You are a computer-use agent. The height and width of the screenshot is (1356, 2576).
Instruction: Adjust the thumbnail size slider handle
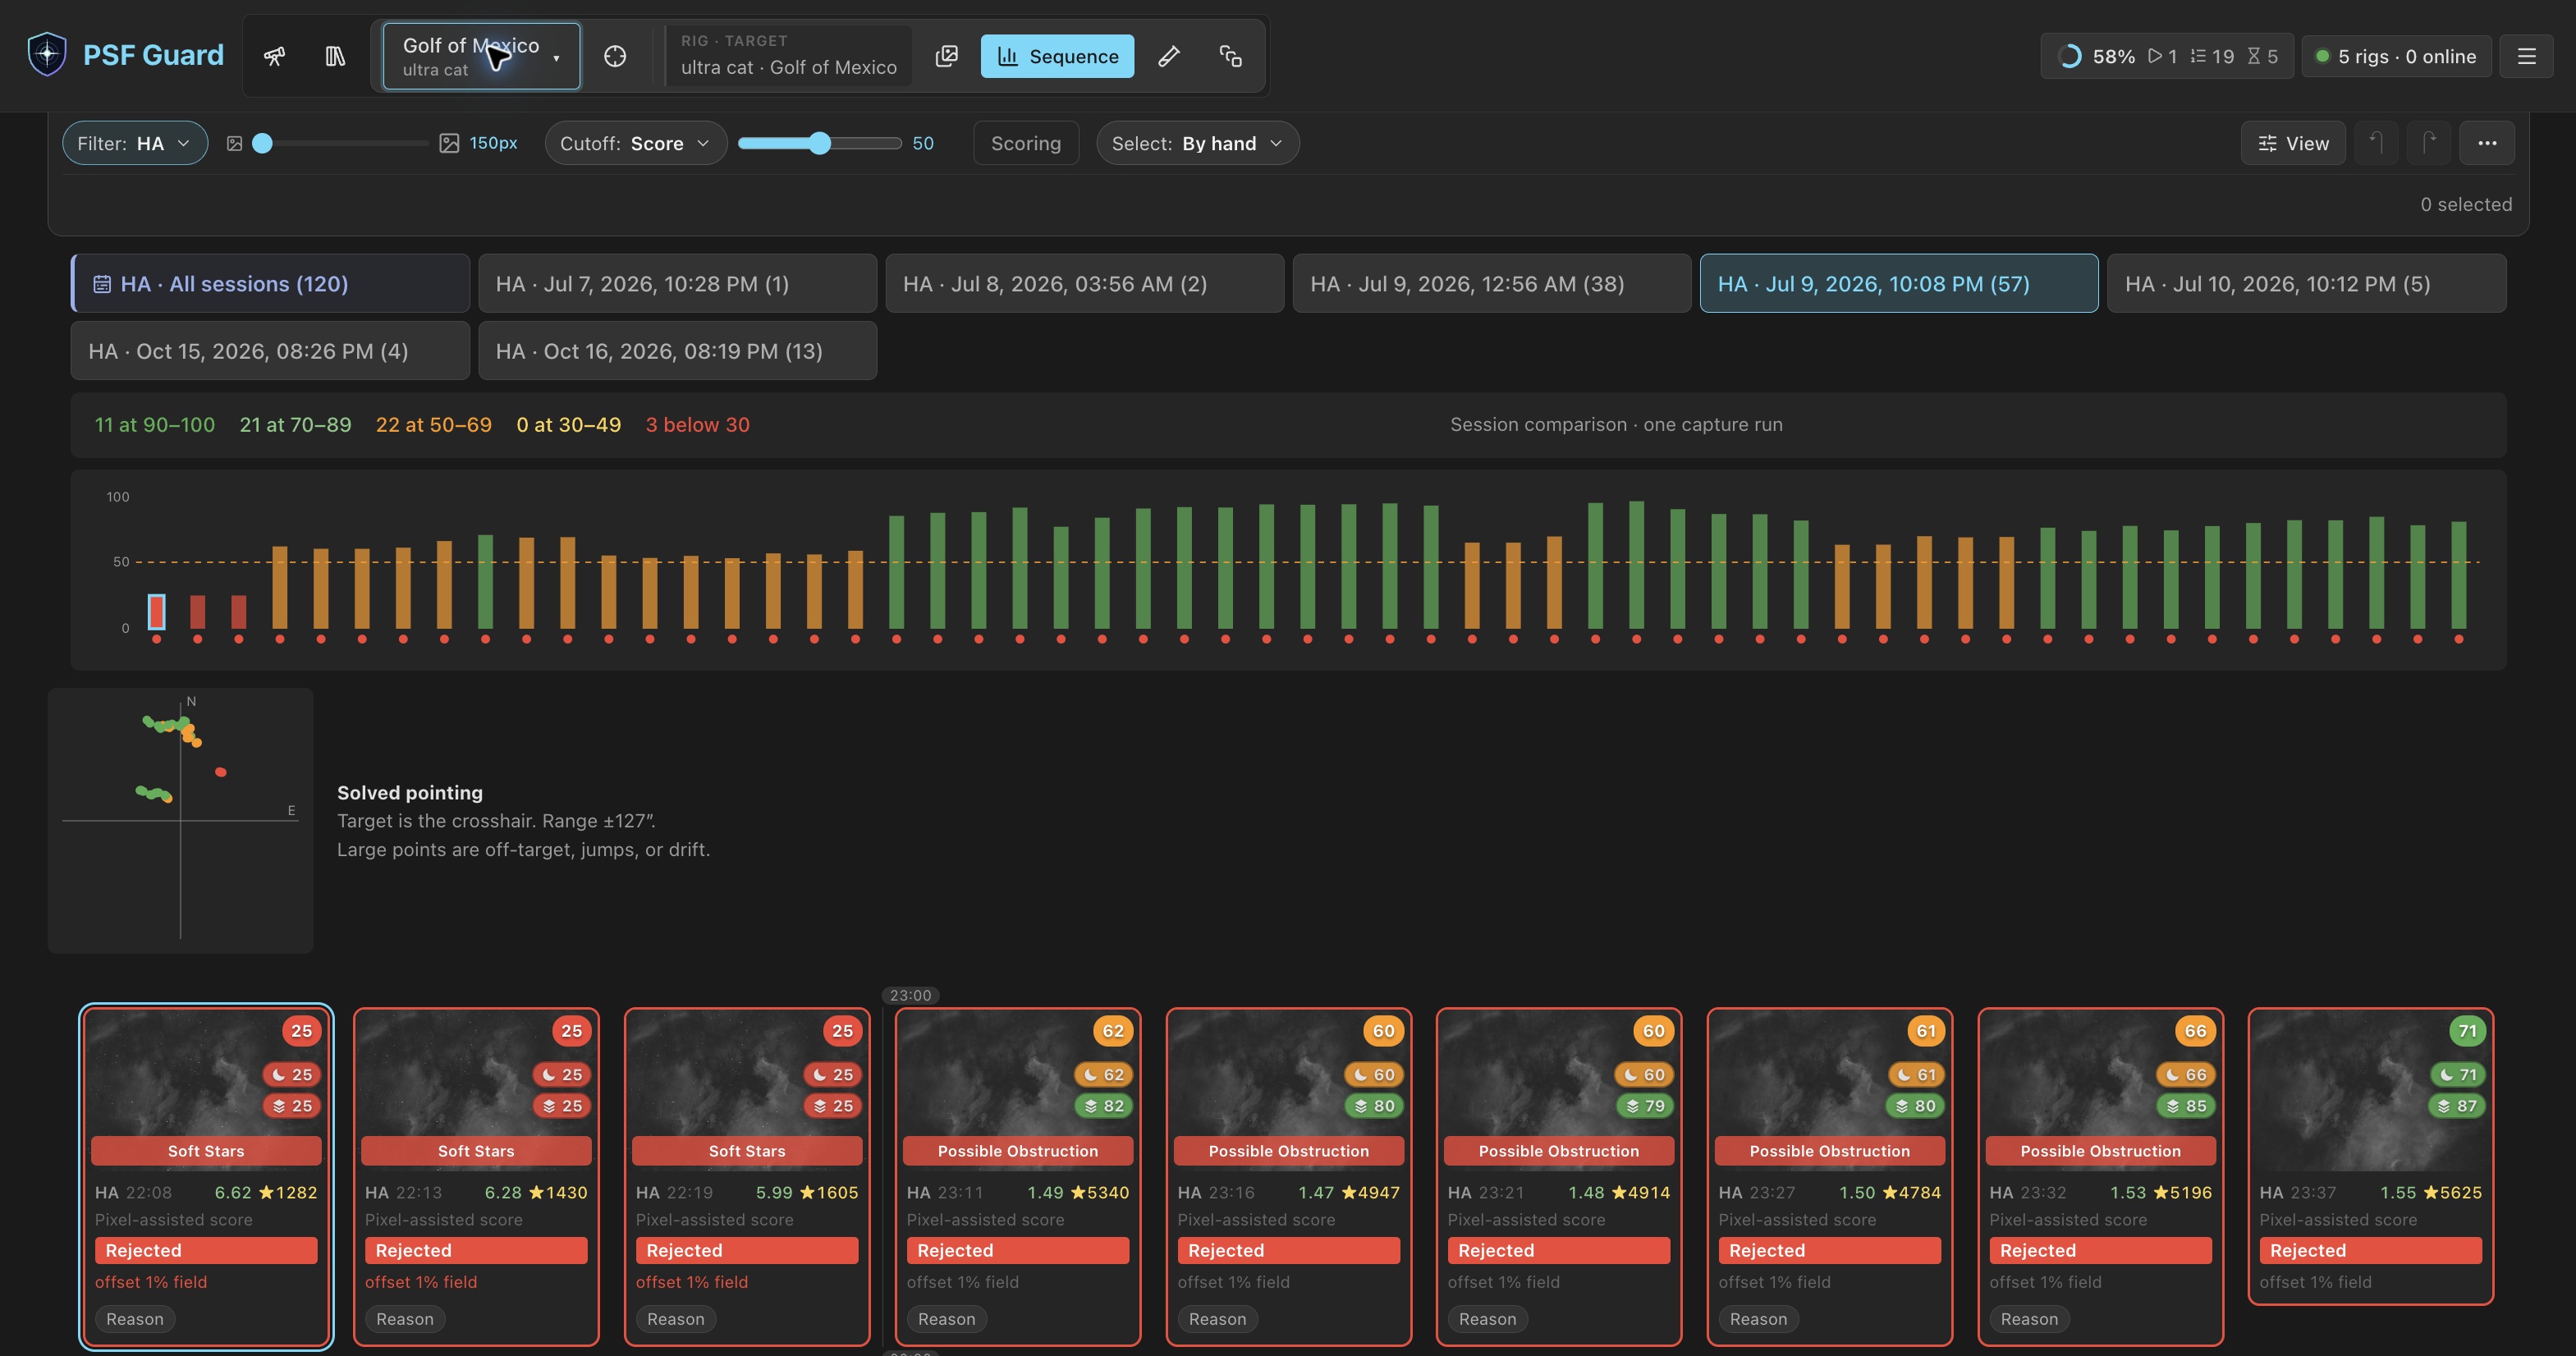coord(262,143)
